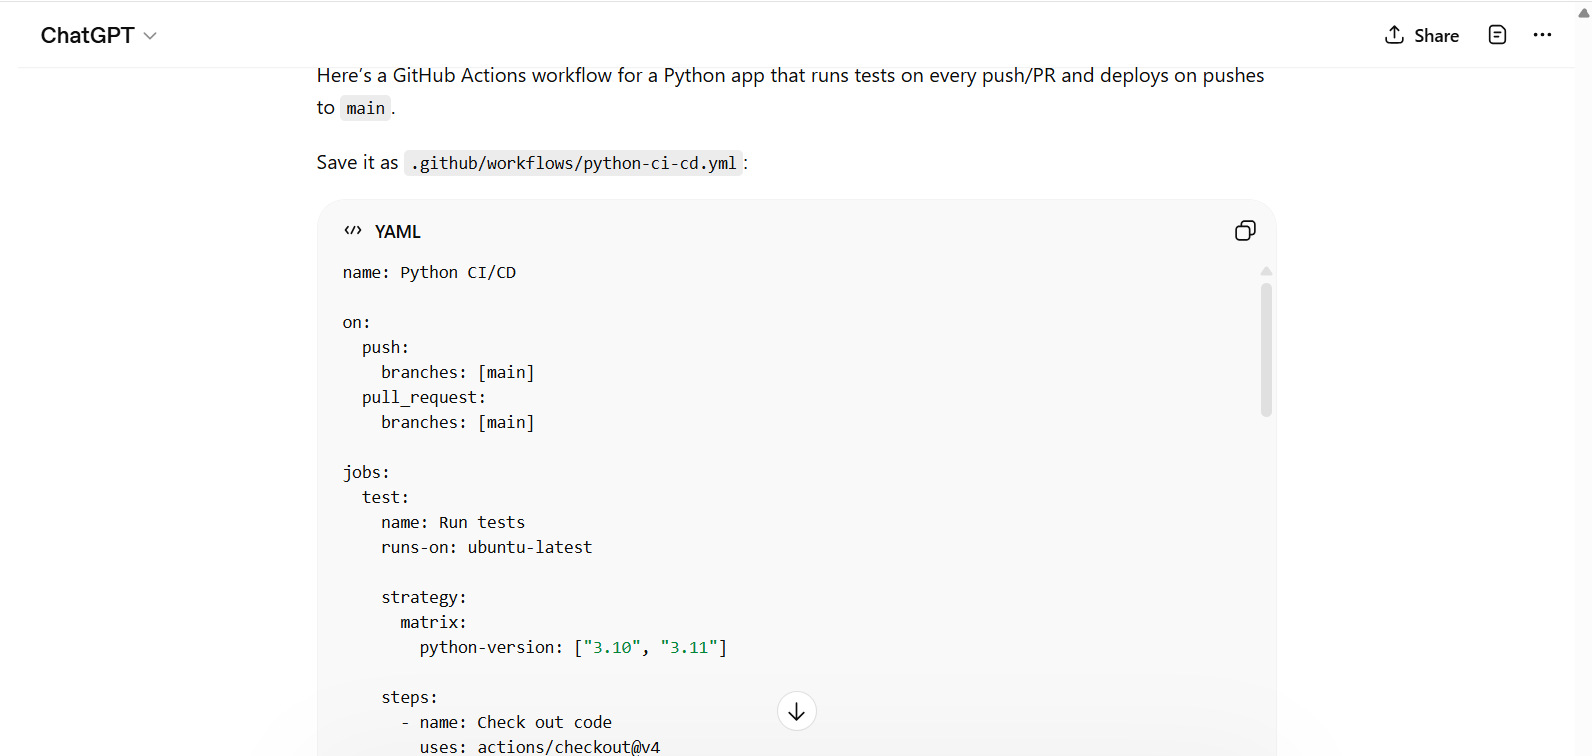Screen dimensions: 1592x756
Task: Click the 'runs-on: ubuntu-latest' line
Action: tap(486, 547)
